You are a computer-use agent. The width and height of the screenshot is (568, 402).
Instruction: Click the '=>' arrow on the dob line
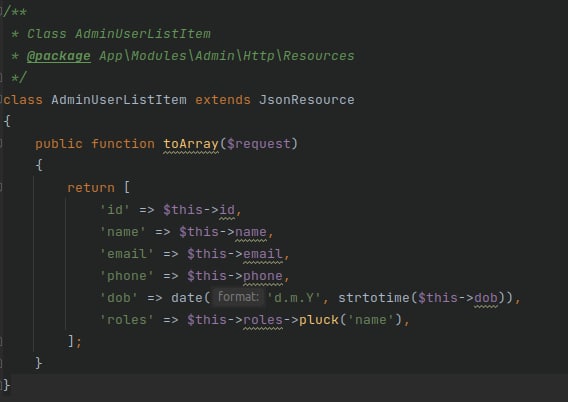[x=155, y=298]
